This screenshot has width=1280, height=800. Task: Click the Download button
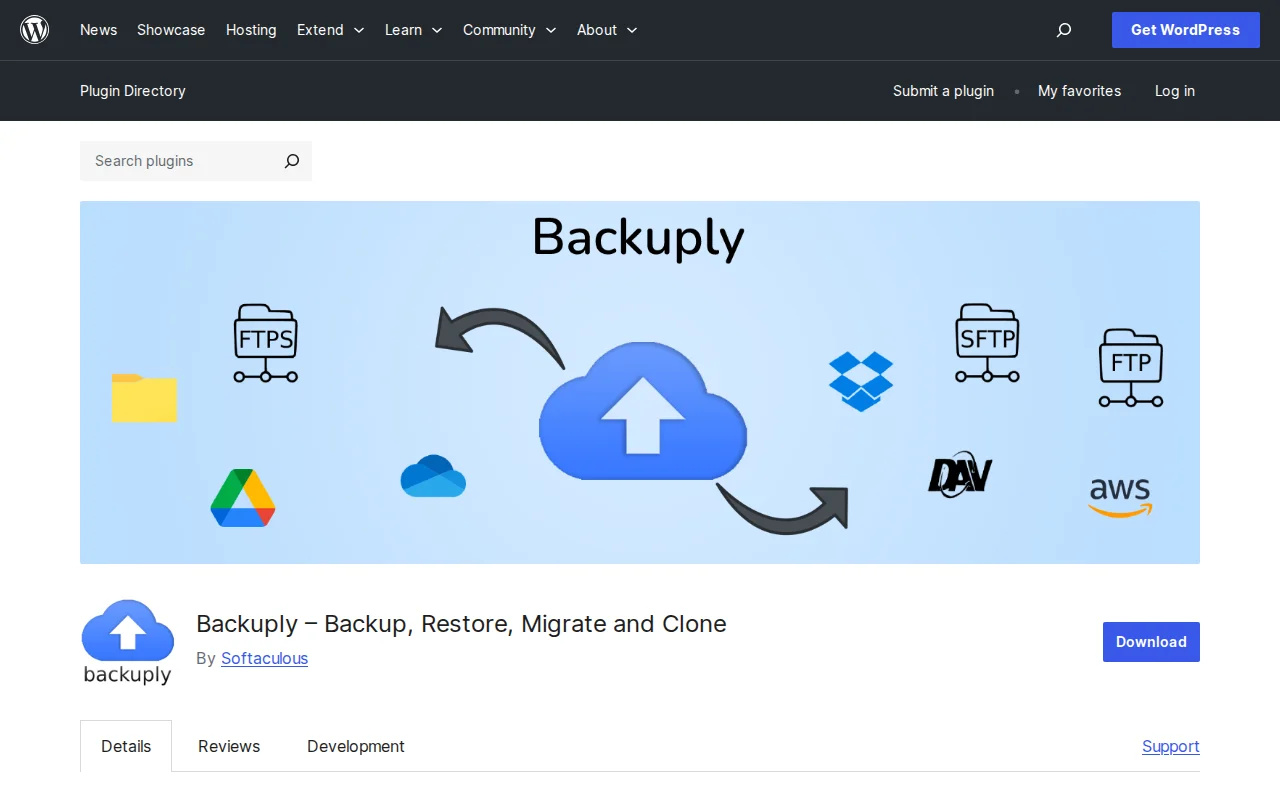coord(1150,641)
